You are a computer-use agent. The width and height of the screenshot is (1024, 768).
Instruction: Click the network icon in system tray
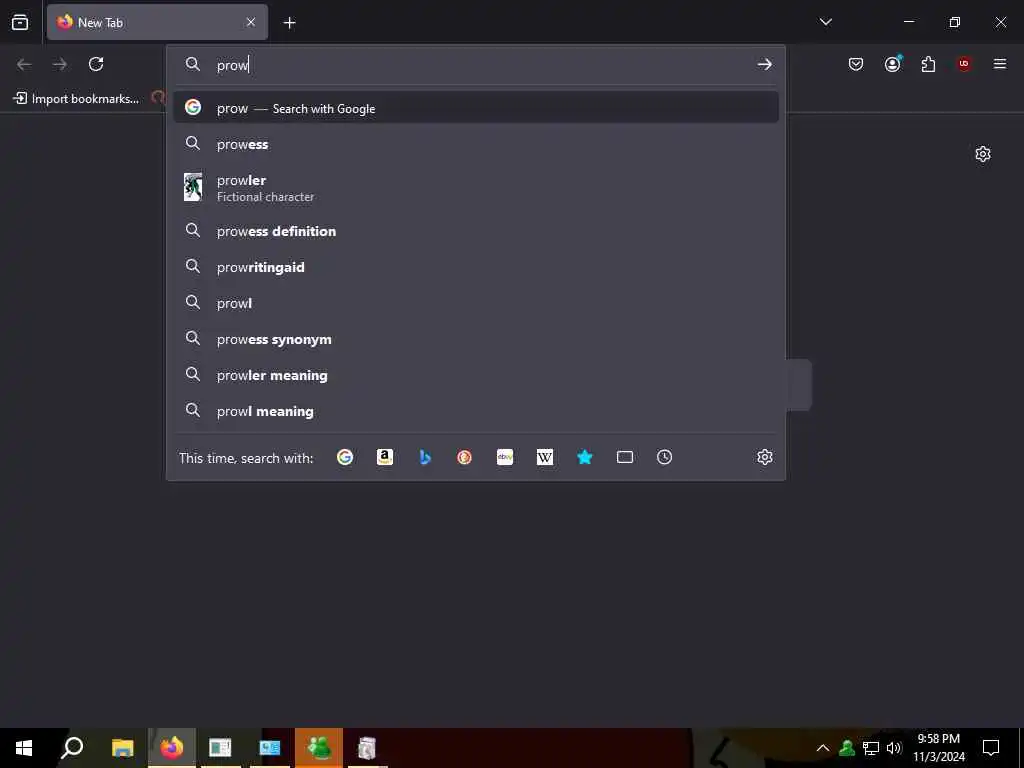coord(871,748)
